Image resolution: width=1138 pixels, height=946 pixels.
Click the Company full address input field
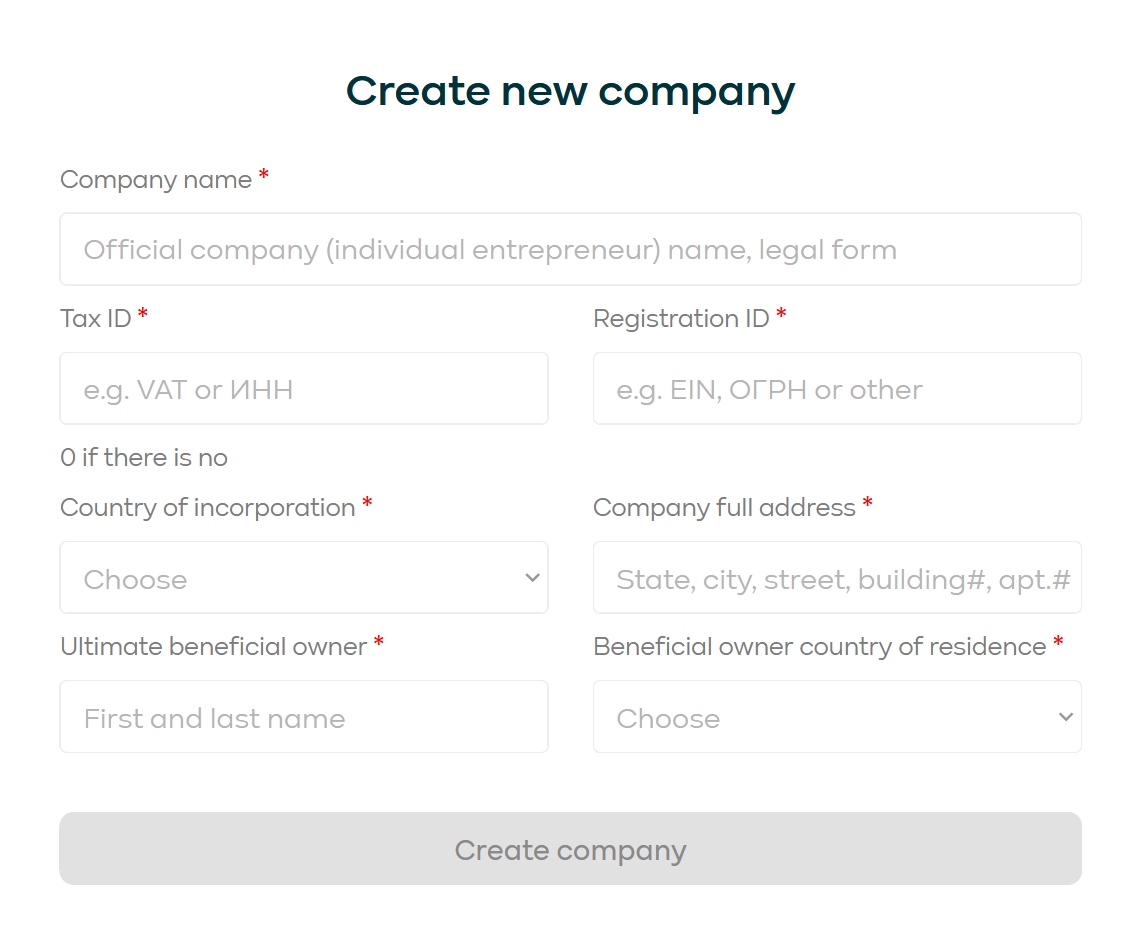coord(837,577)
